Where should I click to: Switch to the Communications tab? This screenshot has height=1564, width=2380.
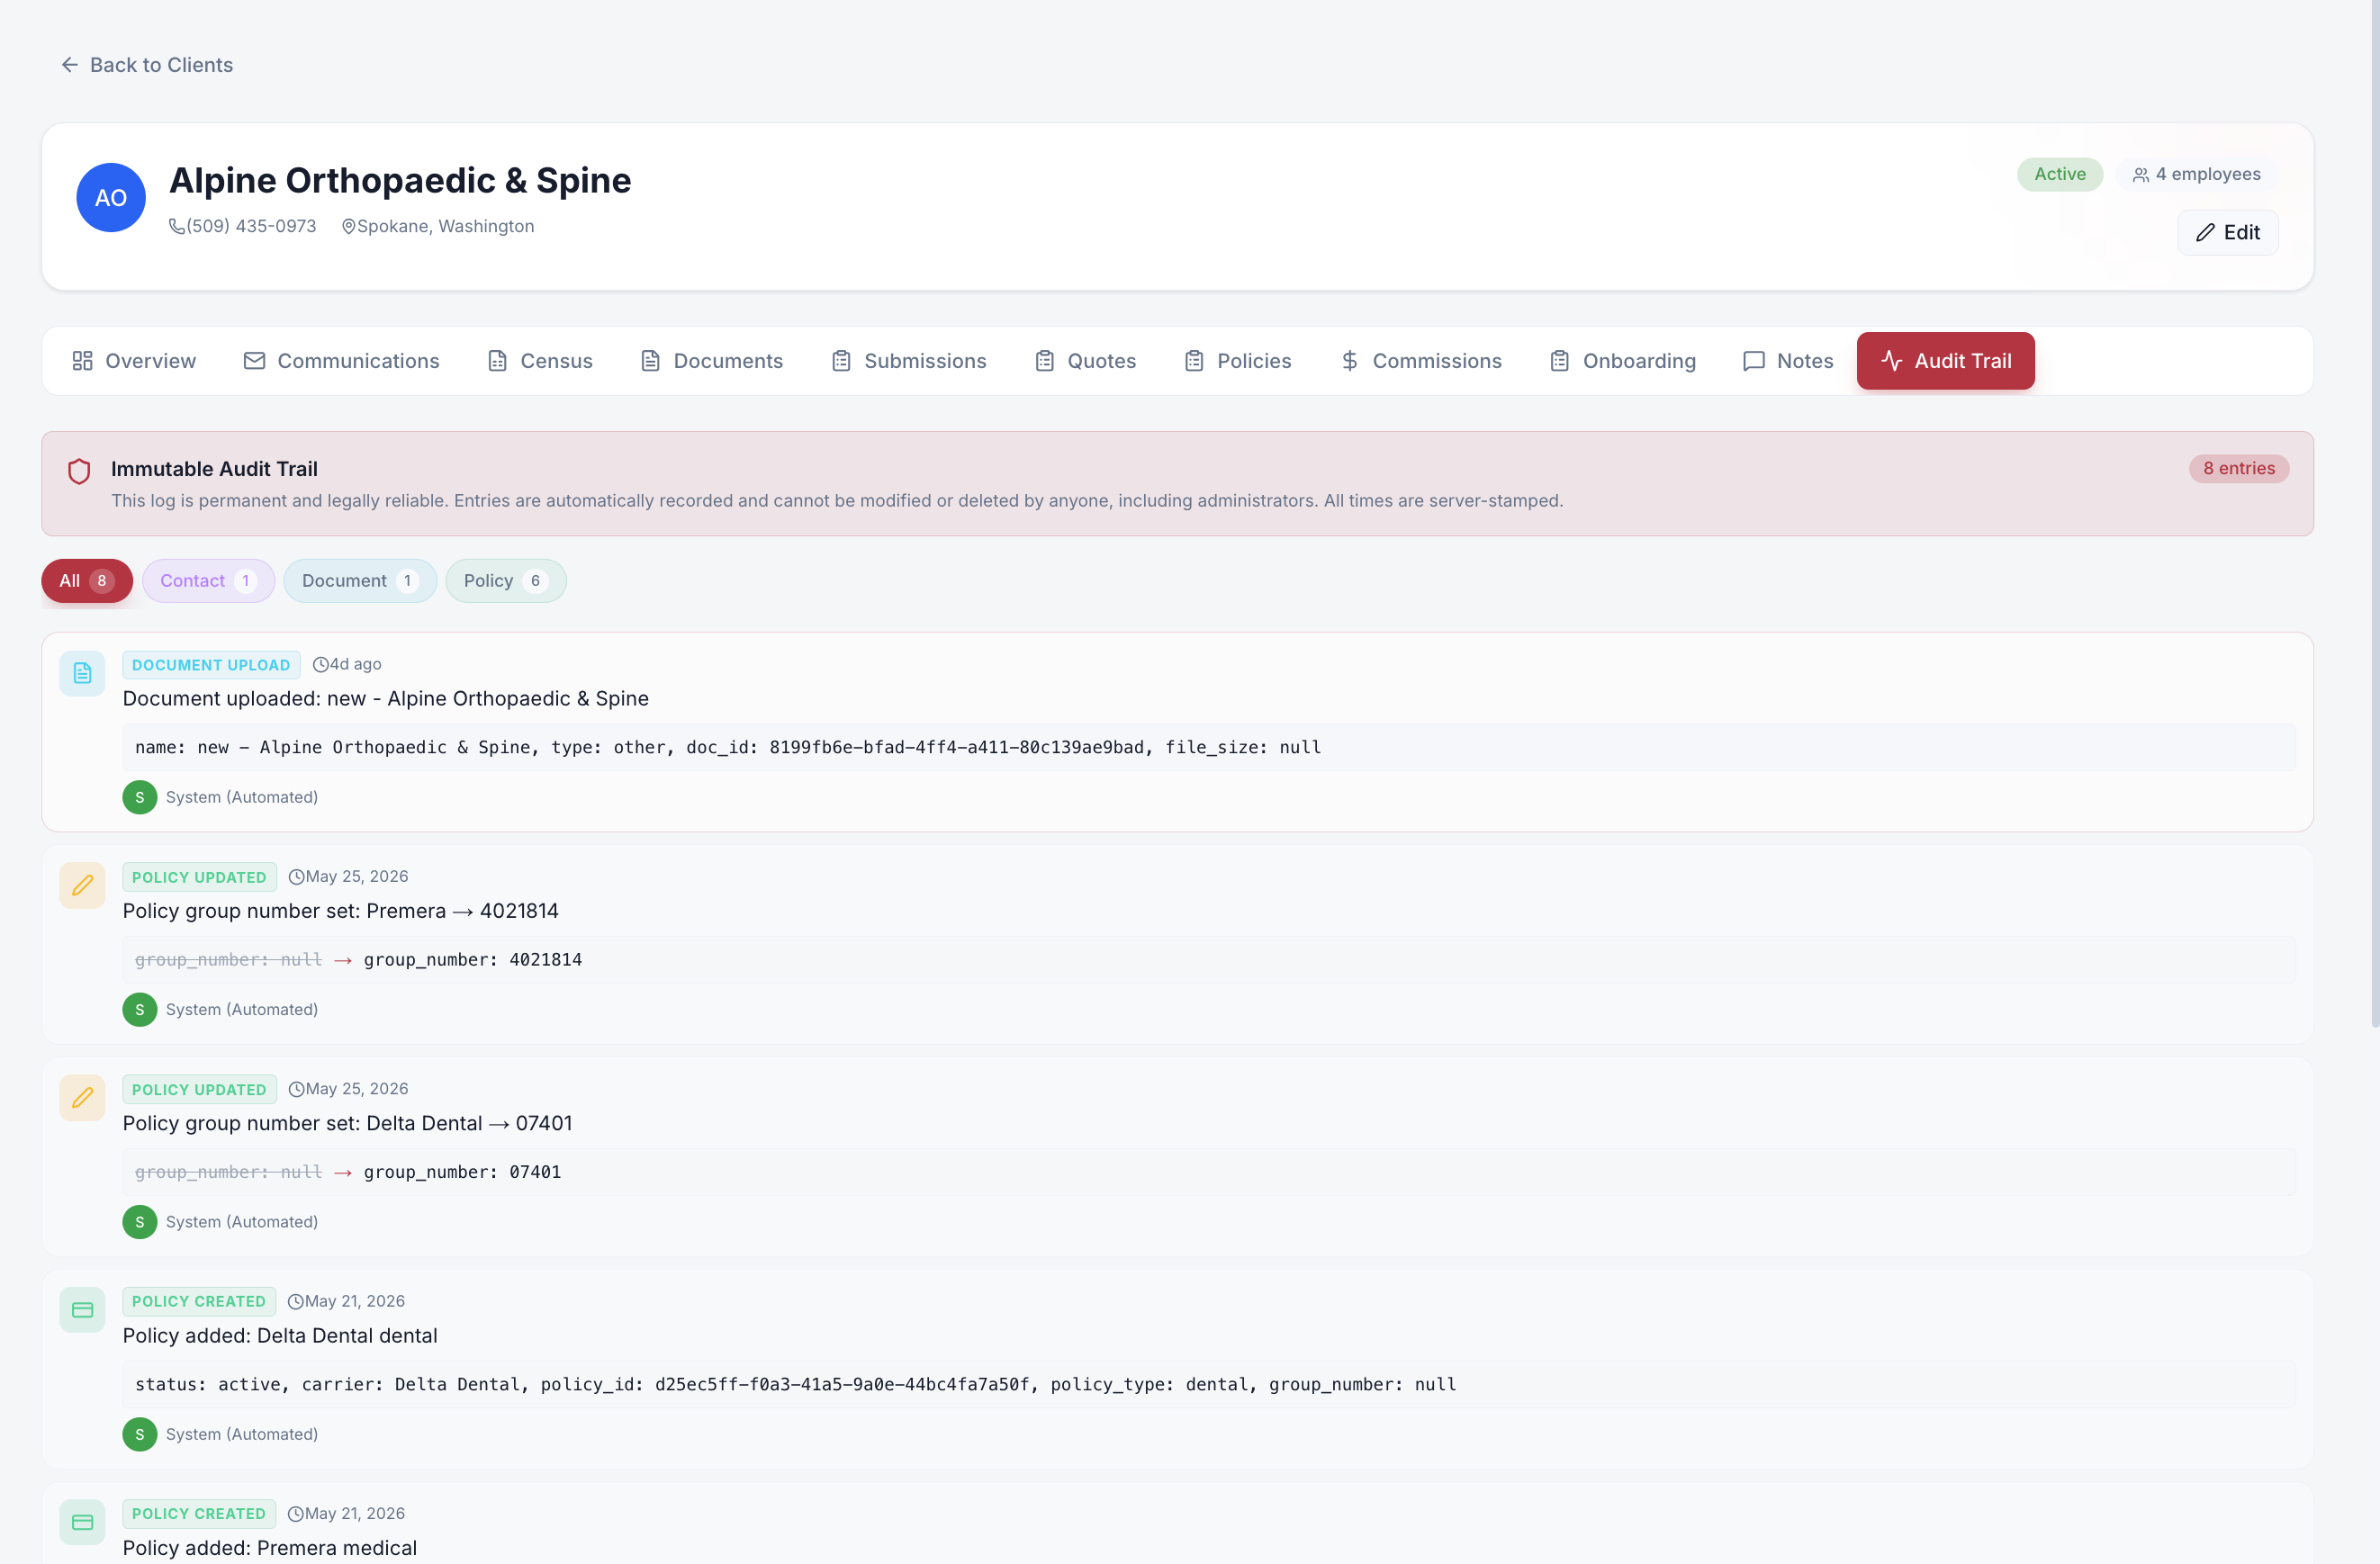click(x=342, y=361)
